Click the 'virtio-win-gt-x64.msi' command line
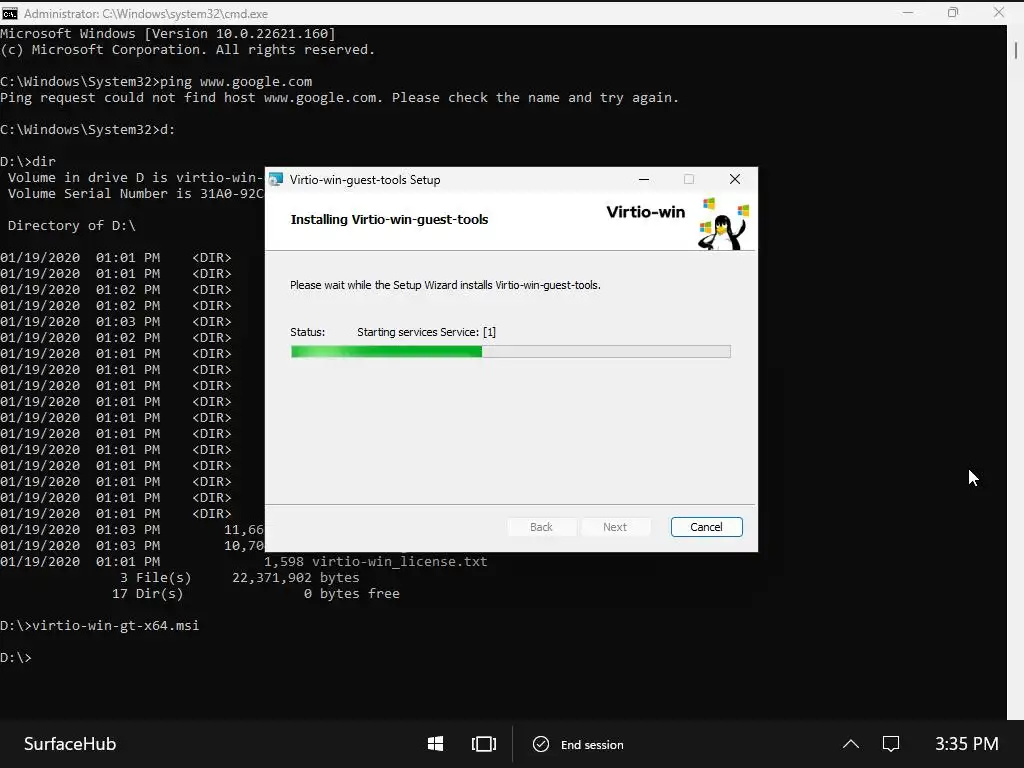The width and height of the screenshot is (1024, 768). [x=100, y=626]
